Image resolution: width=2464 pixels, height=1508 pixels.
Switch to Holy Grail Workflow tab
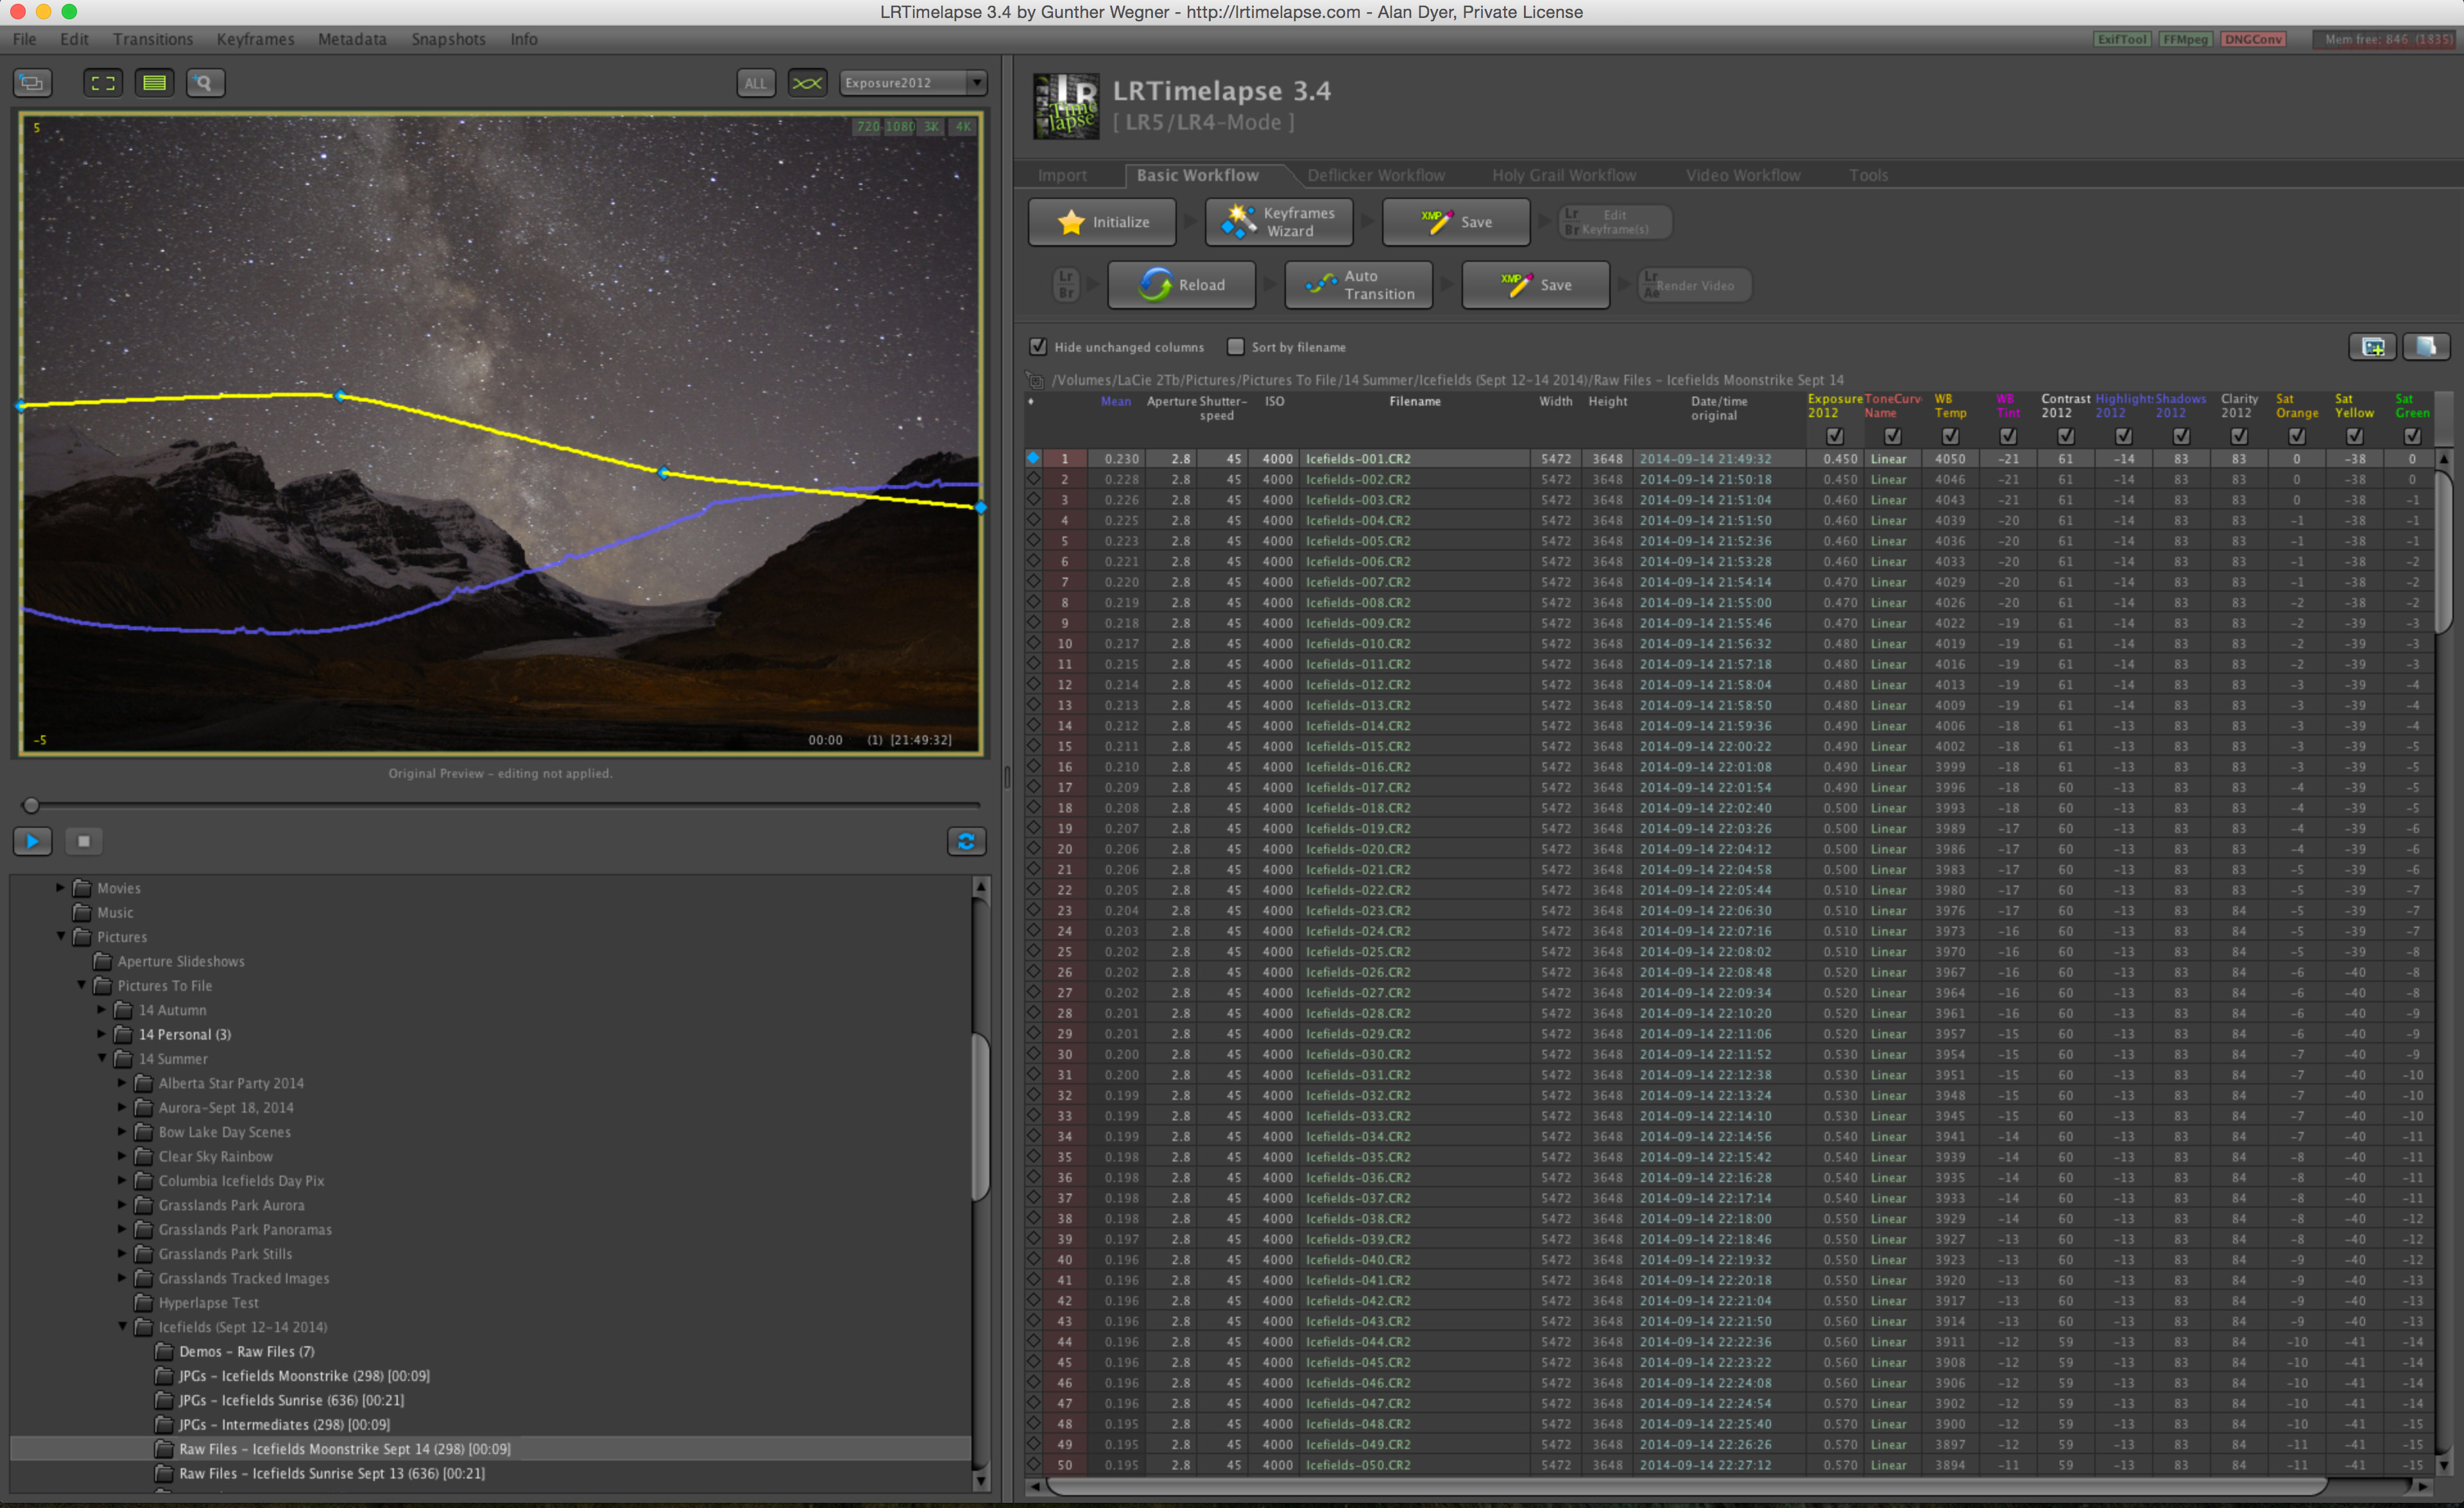tap(1563, 175)
